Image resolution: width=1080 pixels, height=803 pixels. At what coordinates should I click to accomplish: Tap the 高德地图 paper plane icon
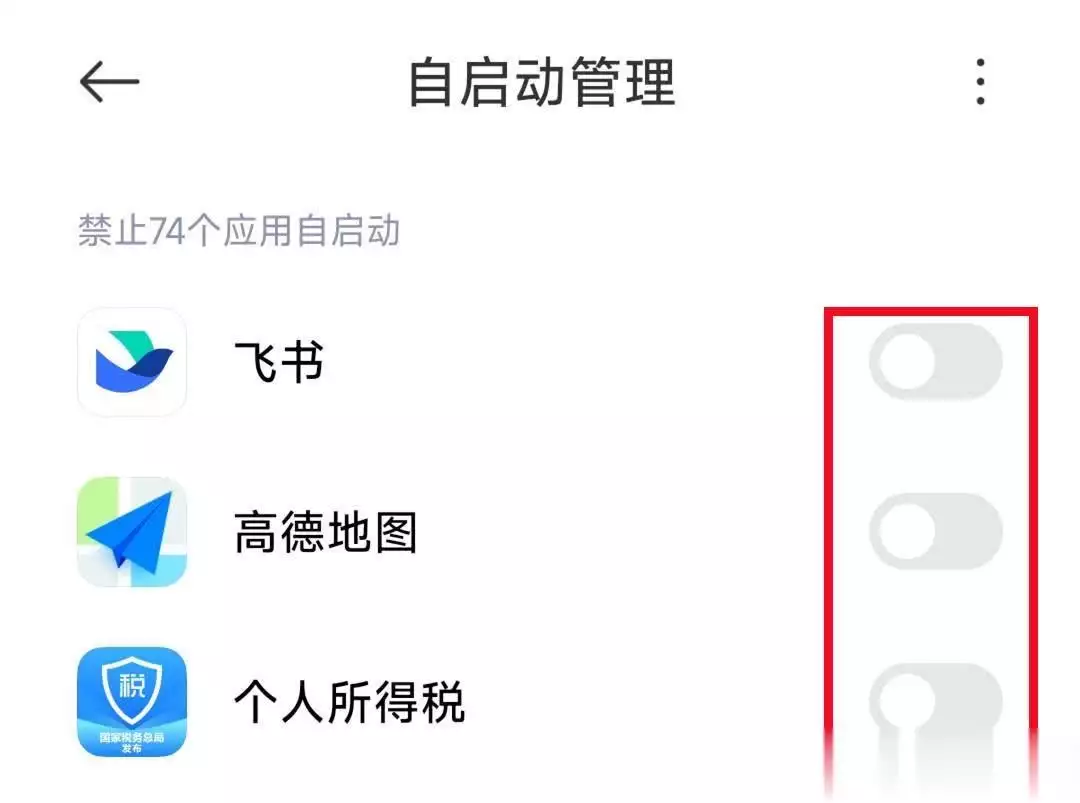coord(132,532)
